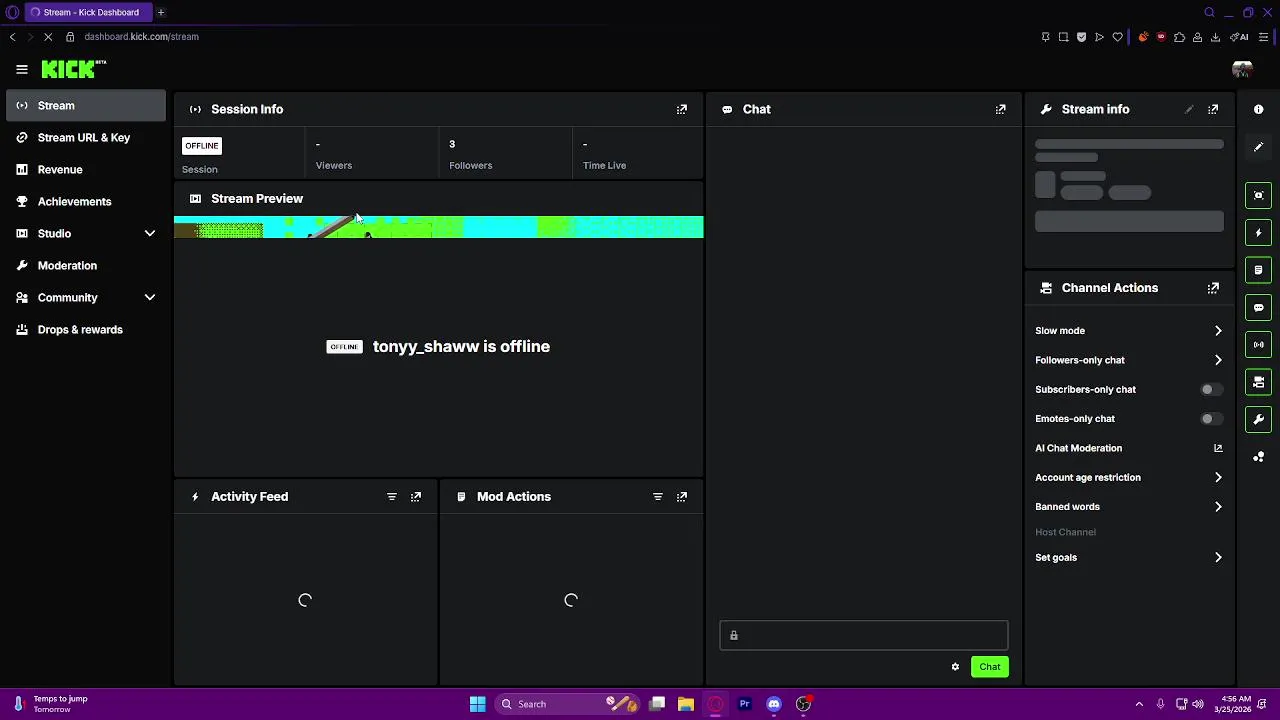Image resolution: width=1280 pixels, height=720 pixels.
Task: Expand the Community menu chevron
Action: pos(150,298)
